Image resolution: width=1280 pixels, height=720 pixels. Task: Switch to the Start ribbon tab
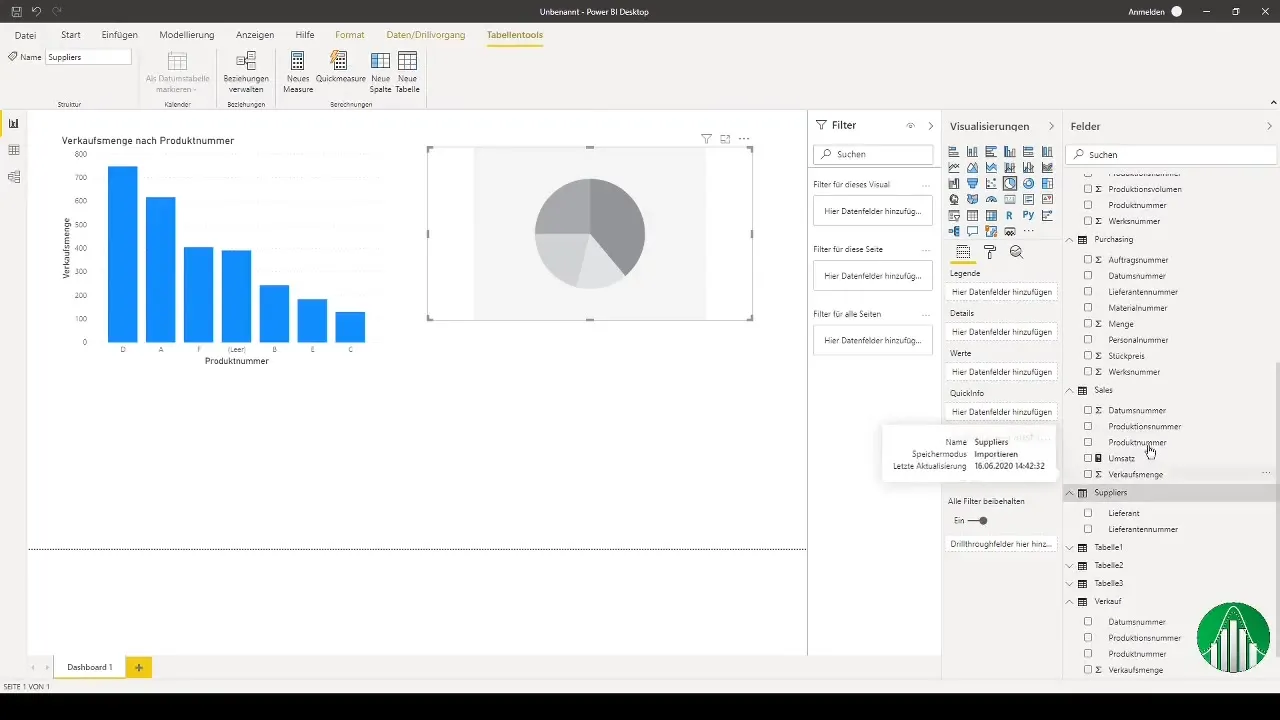71,35
